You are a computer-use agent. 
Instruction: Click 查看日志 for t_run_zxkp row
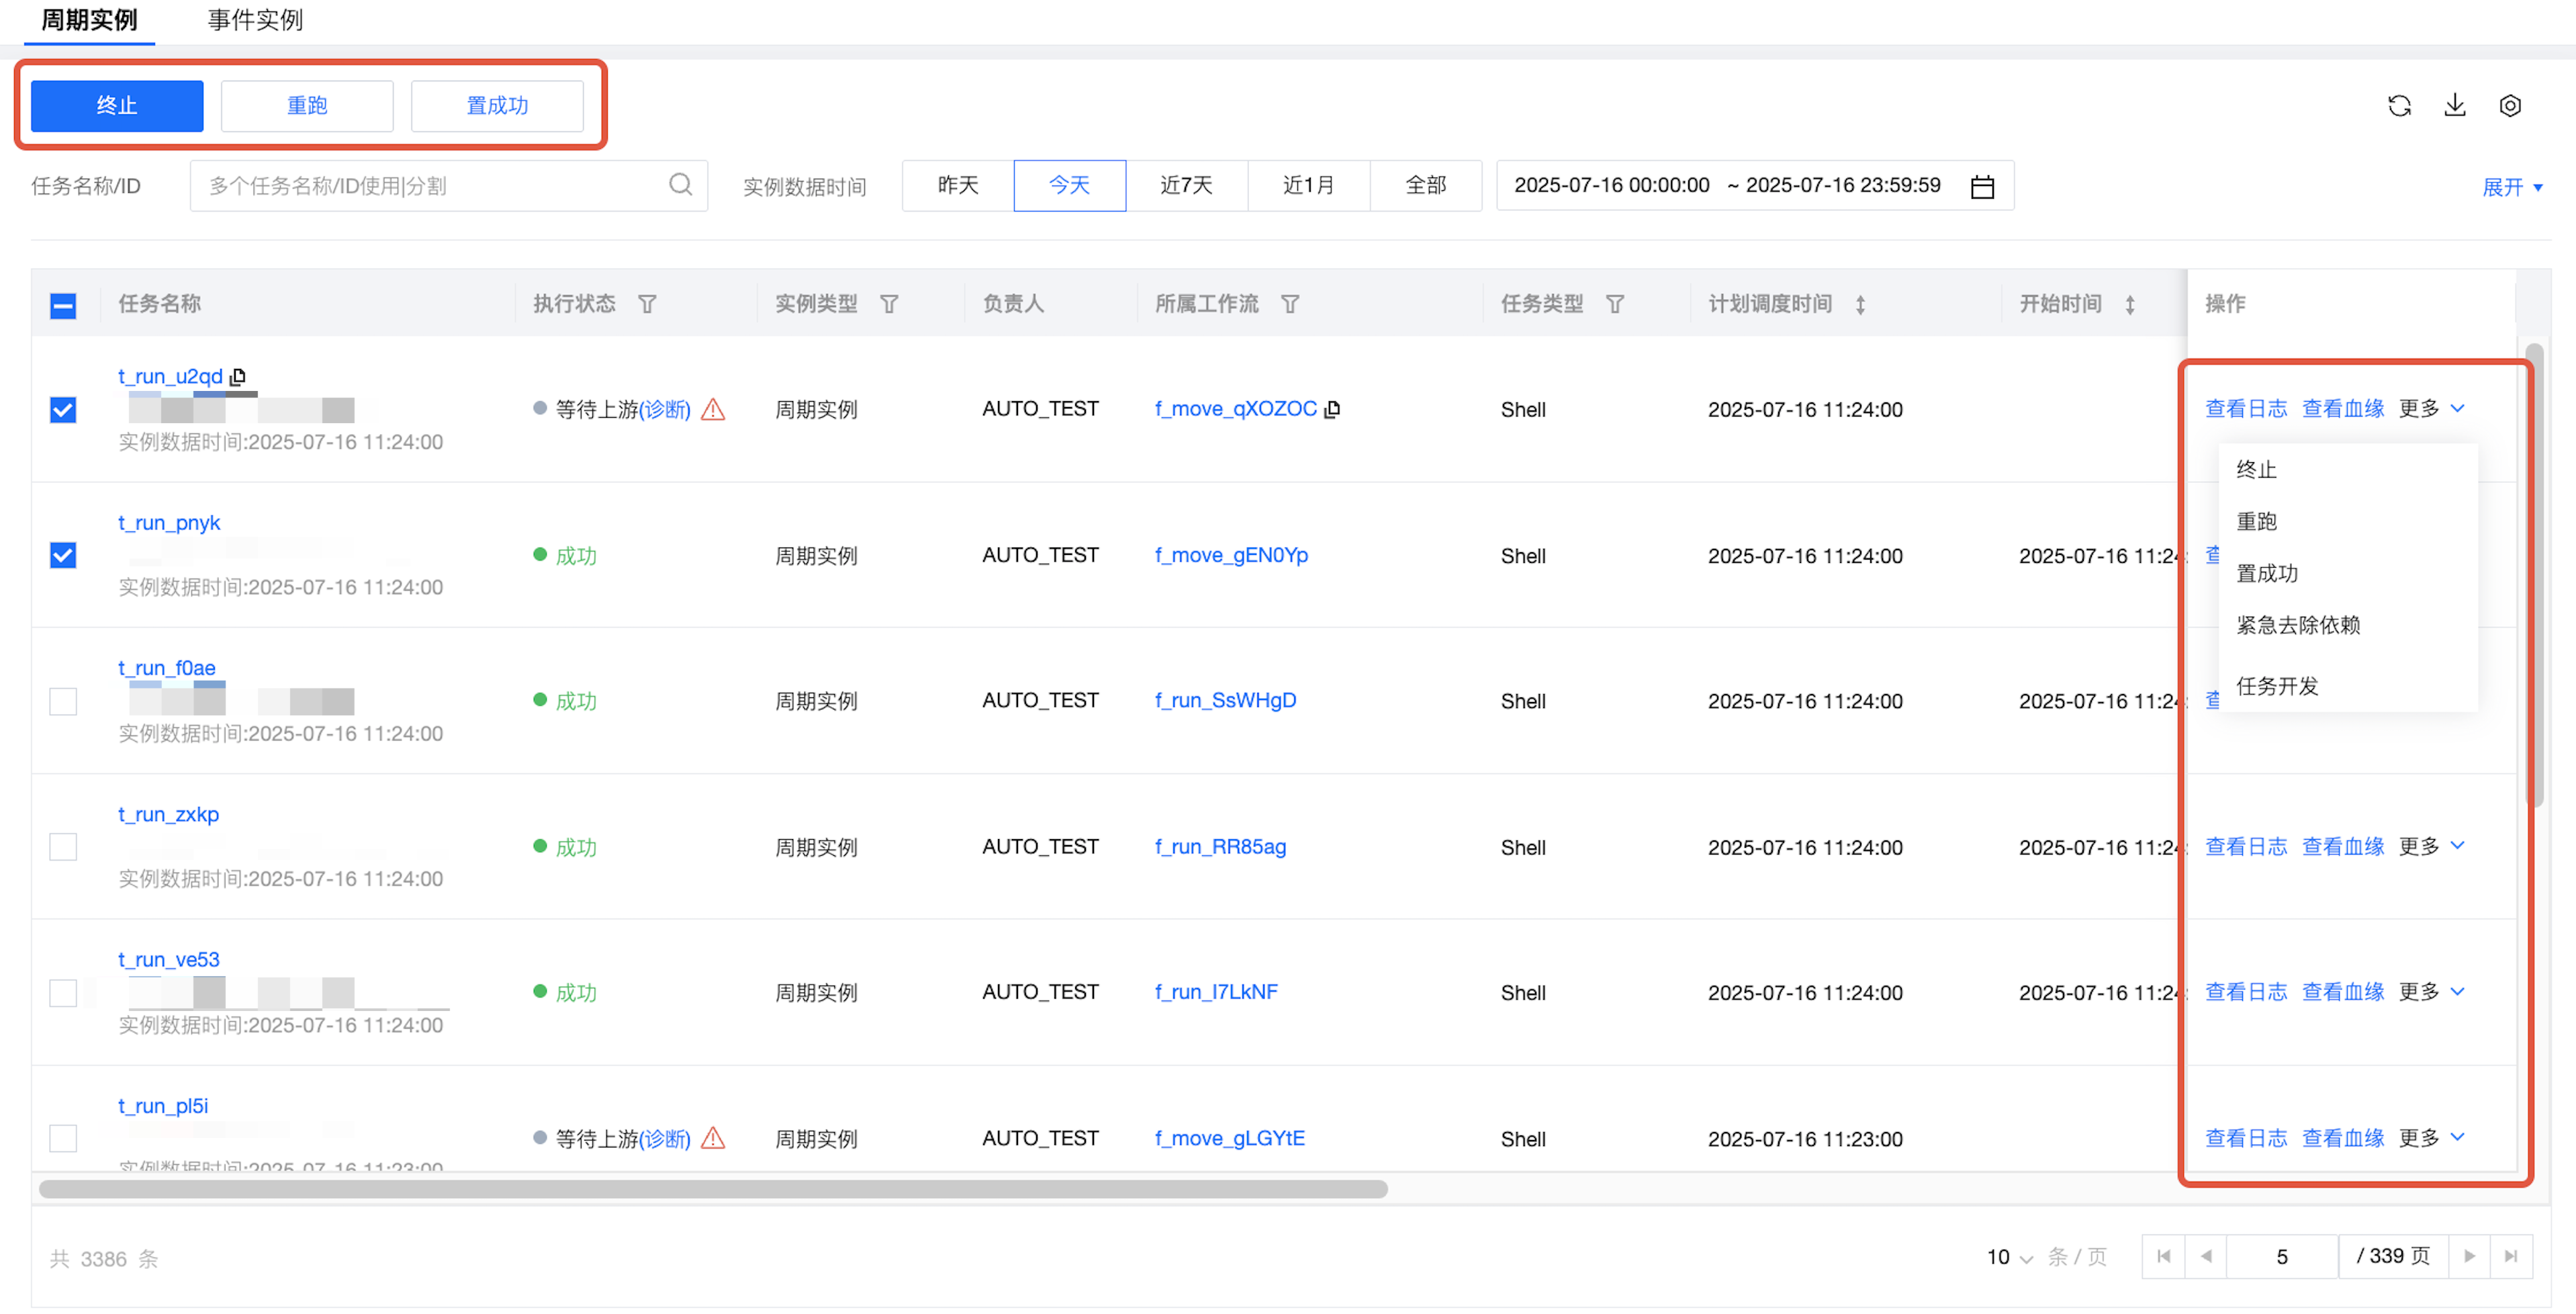(x=2246, y=846)
